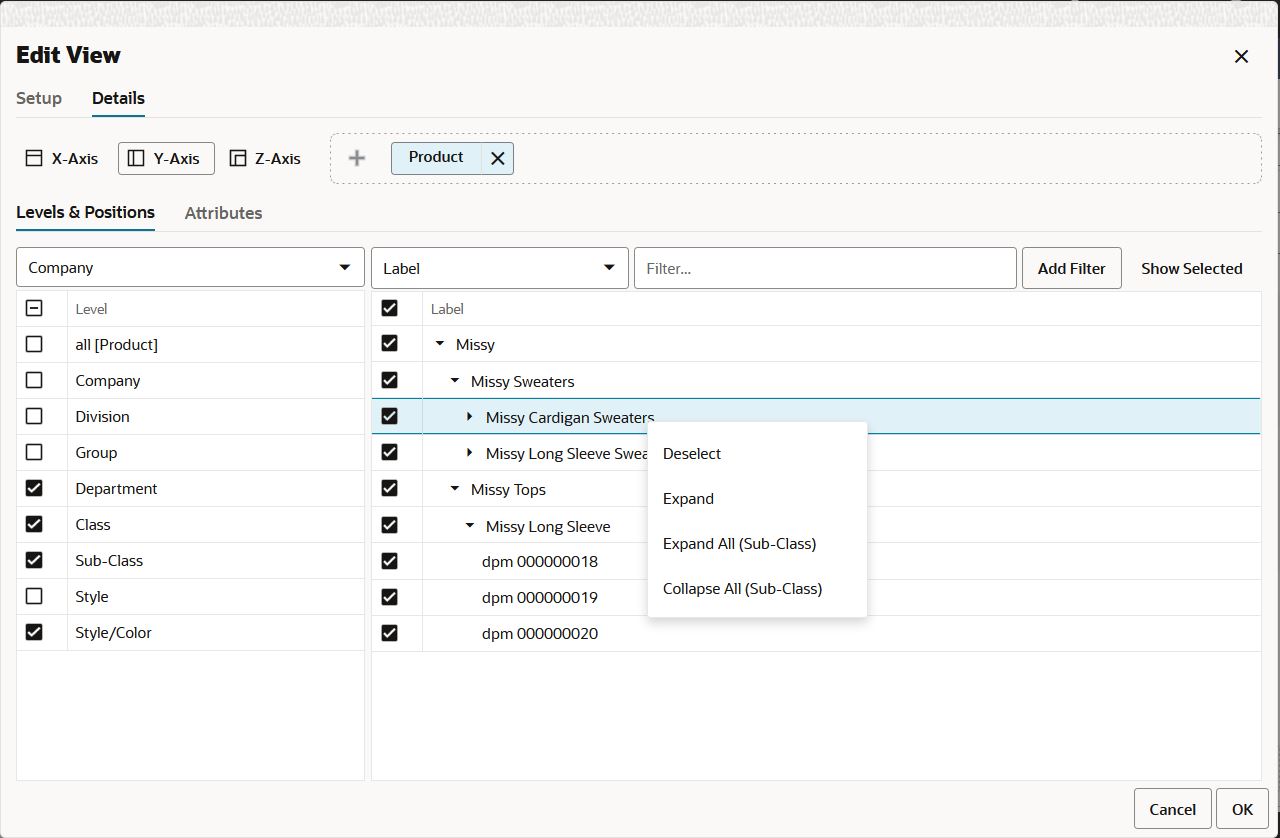Collapse the Missy Tops node
Image resolution: width=1280 pixels, height=838 pixels.
[x=455, y=489]
